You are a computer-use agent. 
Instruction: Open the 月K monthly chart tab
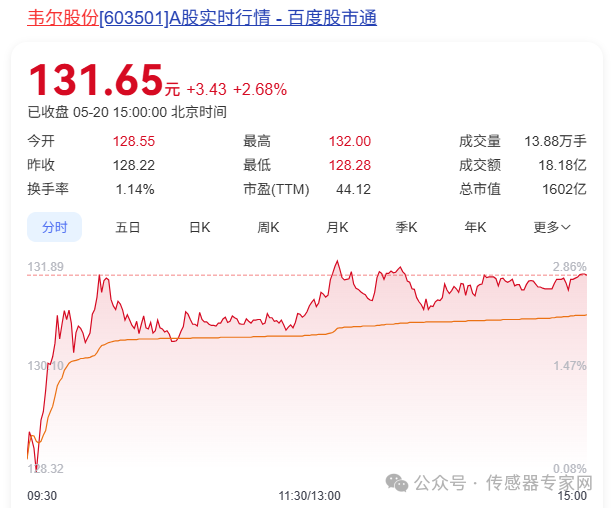[x=337, y=227]
